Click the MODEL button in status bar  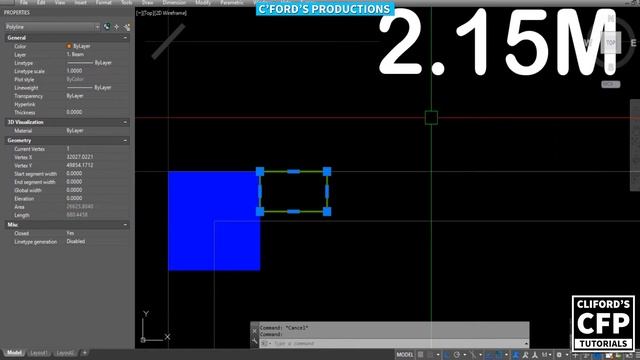(x=405, y=355)
